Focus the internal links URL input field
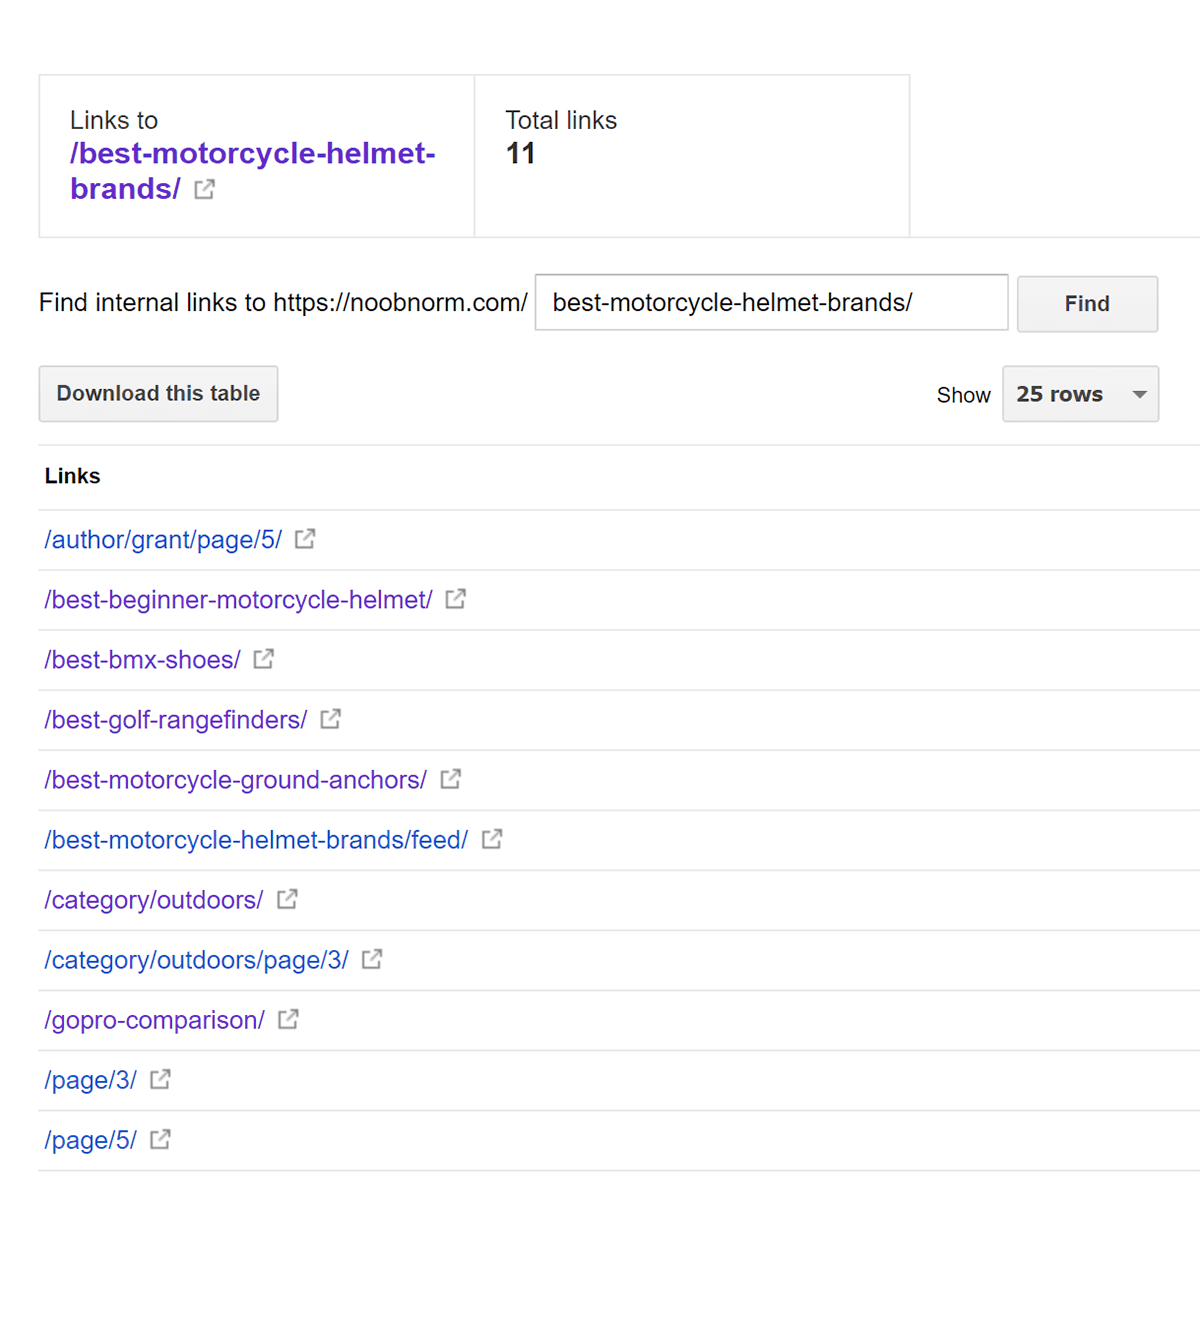Image resolution: width=1200 pixels, height=1333 pixels. tap(771, 302)
